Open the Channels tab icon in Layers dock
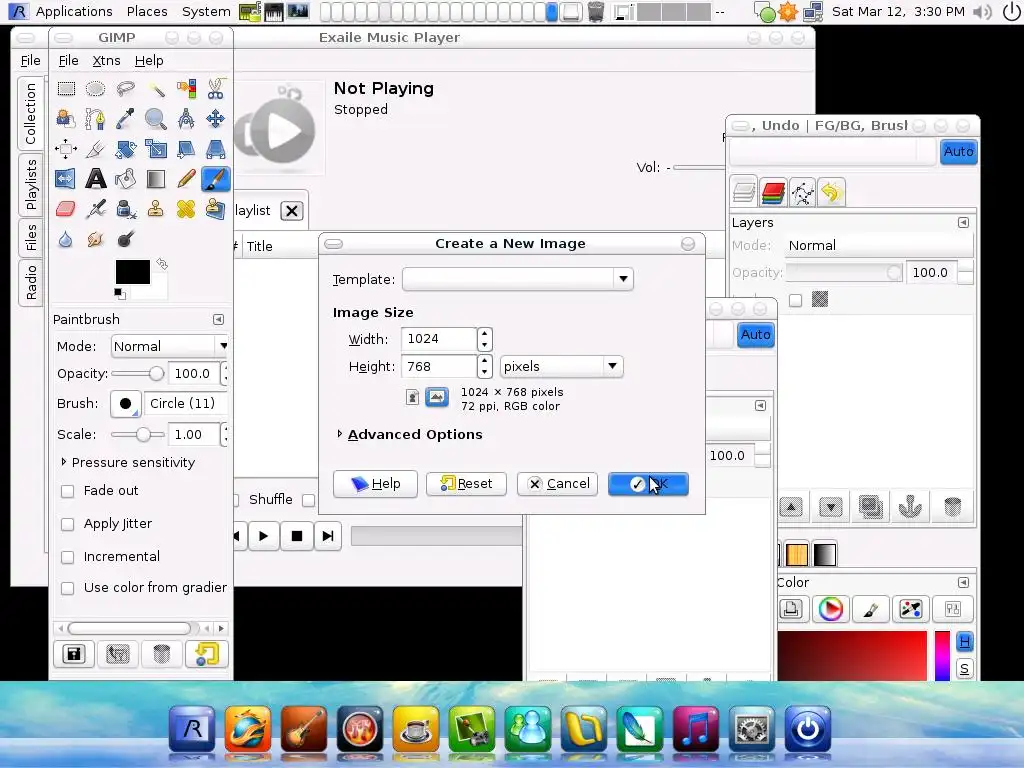 tap(773, 193)
